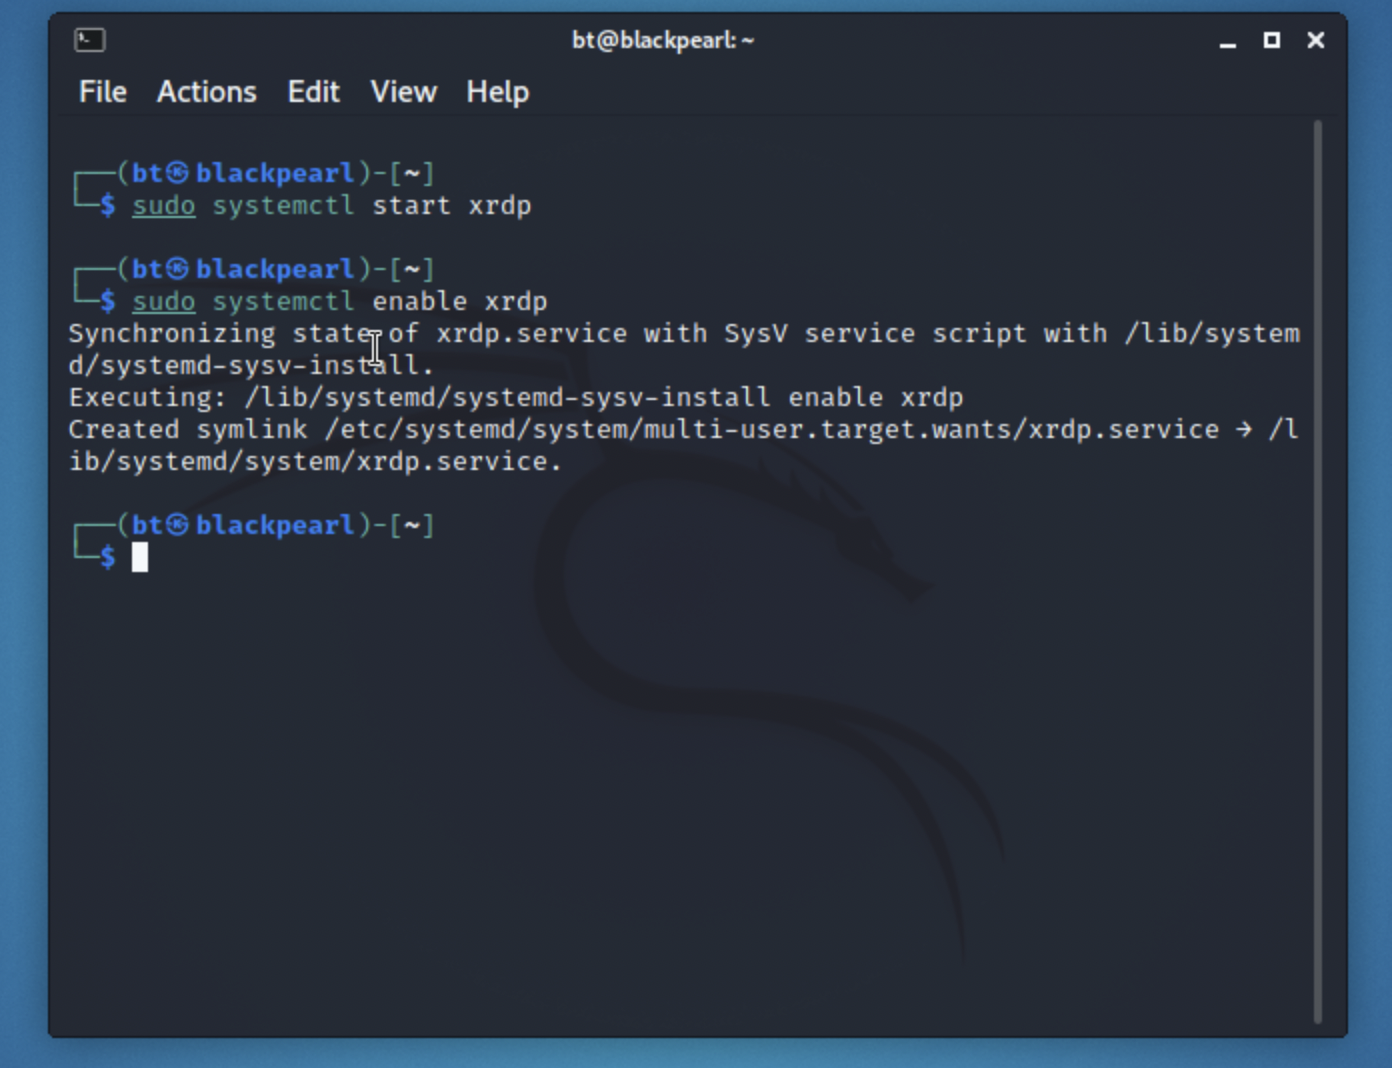Open the Help menu
The image size is (1392, 1068).
497,92
